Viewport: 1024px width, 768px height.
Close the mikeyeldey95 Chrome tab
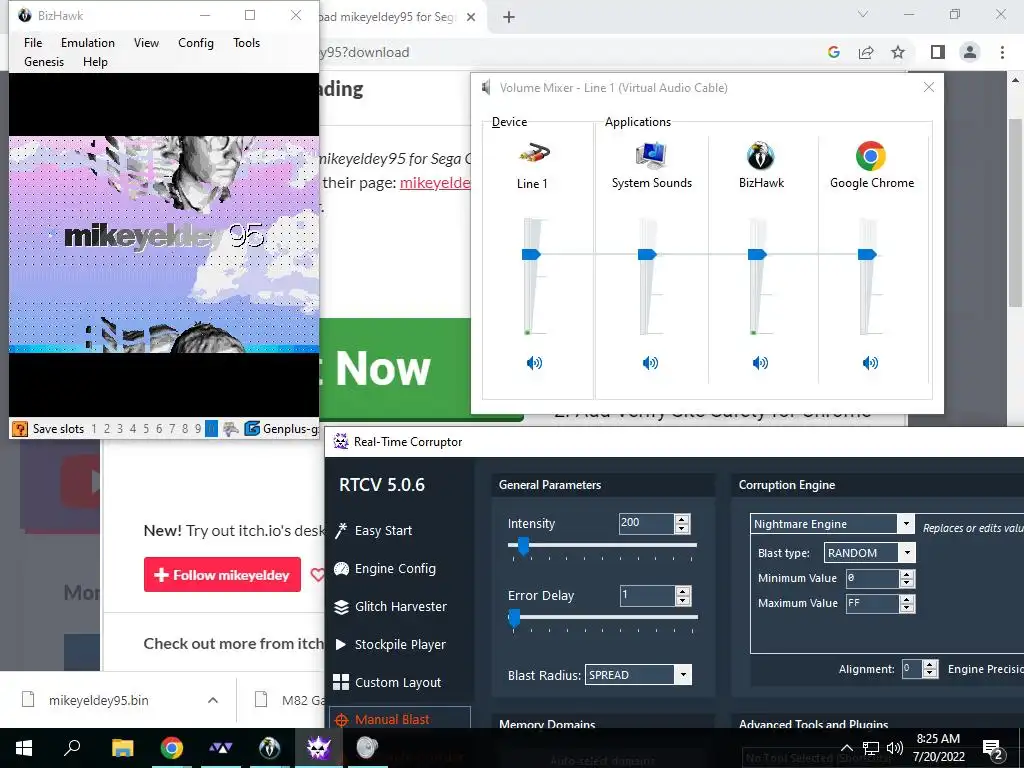click(471, 17)
